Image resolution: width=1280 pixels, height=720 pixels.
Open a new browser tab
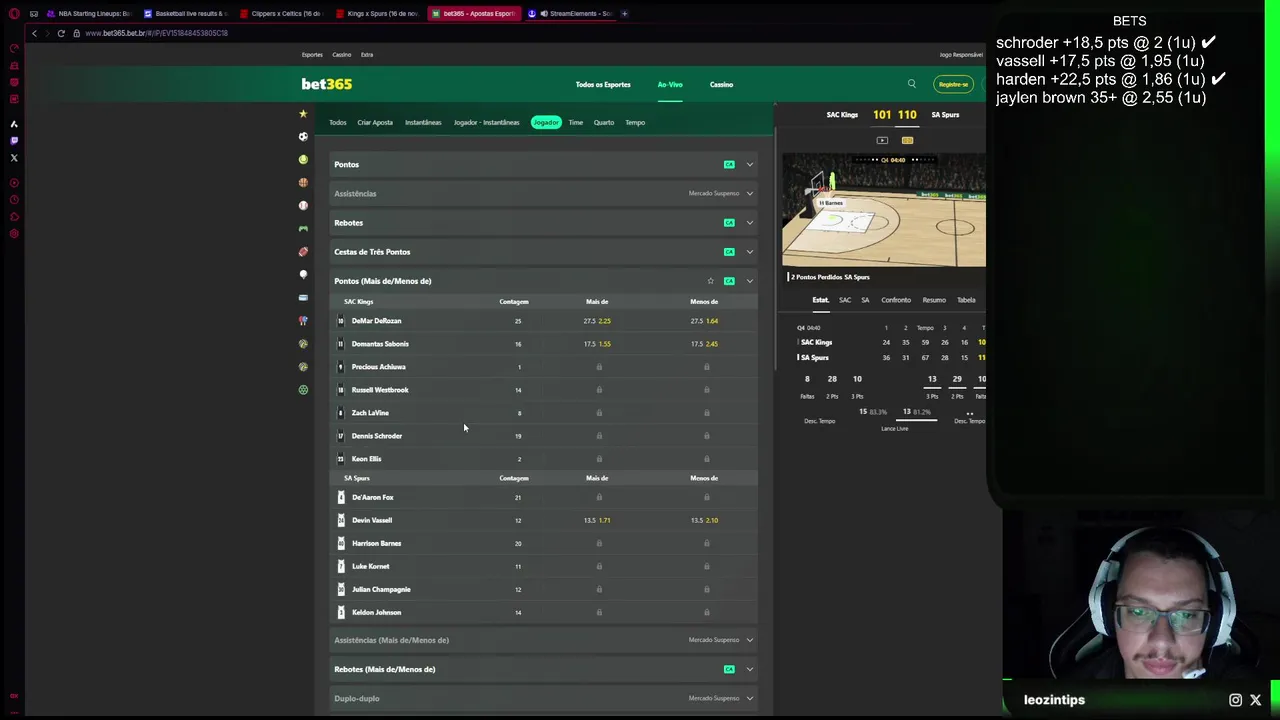624,13
